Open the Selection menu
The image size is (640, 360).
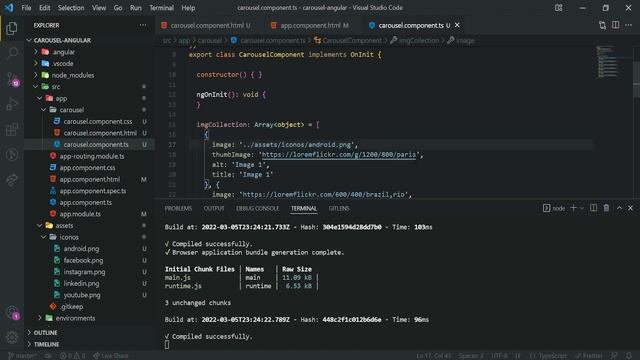71,8
